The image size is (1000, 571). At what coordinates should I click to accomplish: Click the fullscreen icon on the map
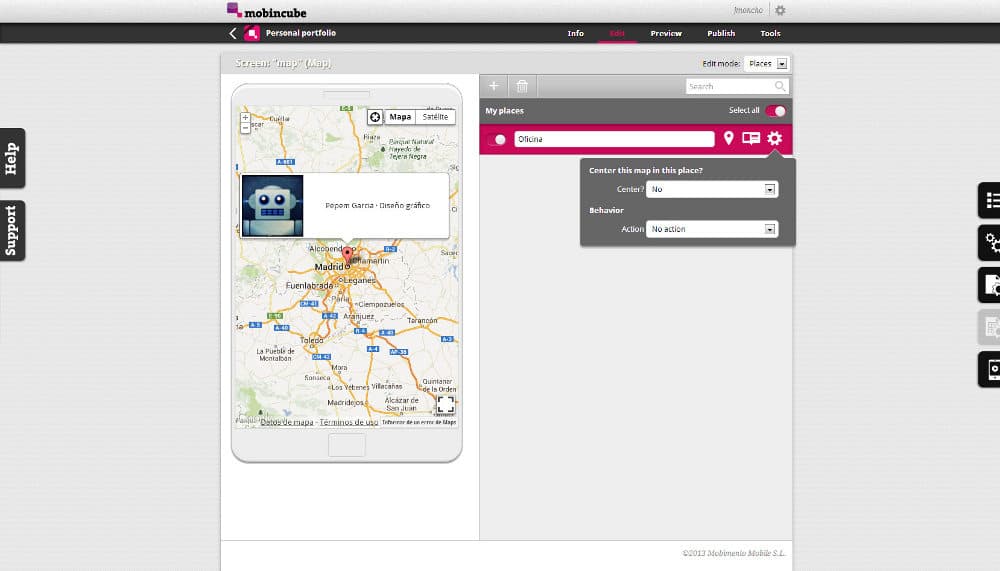(x=445, y=404)
